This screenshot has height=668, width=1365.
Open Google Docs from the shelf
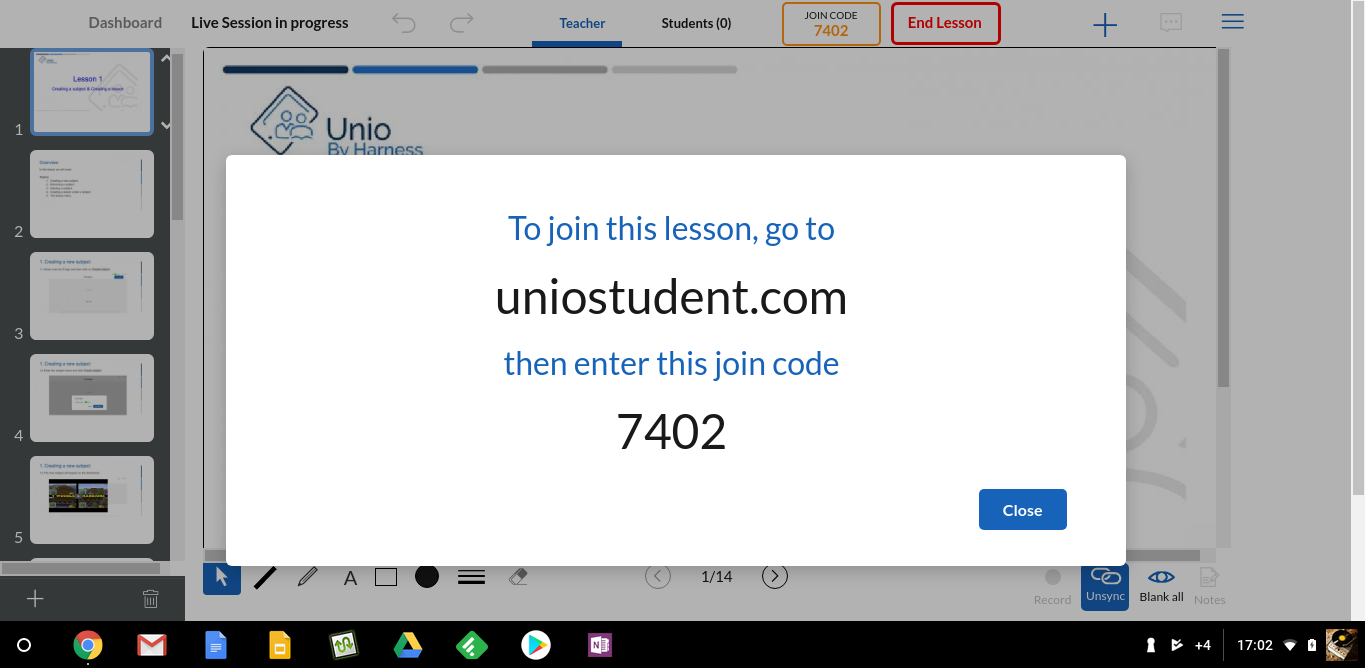(216, 645)
